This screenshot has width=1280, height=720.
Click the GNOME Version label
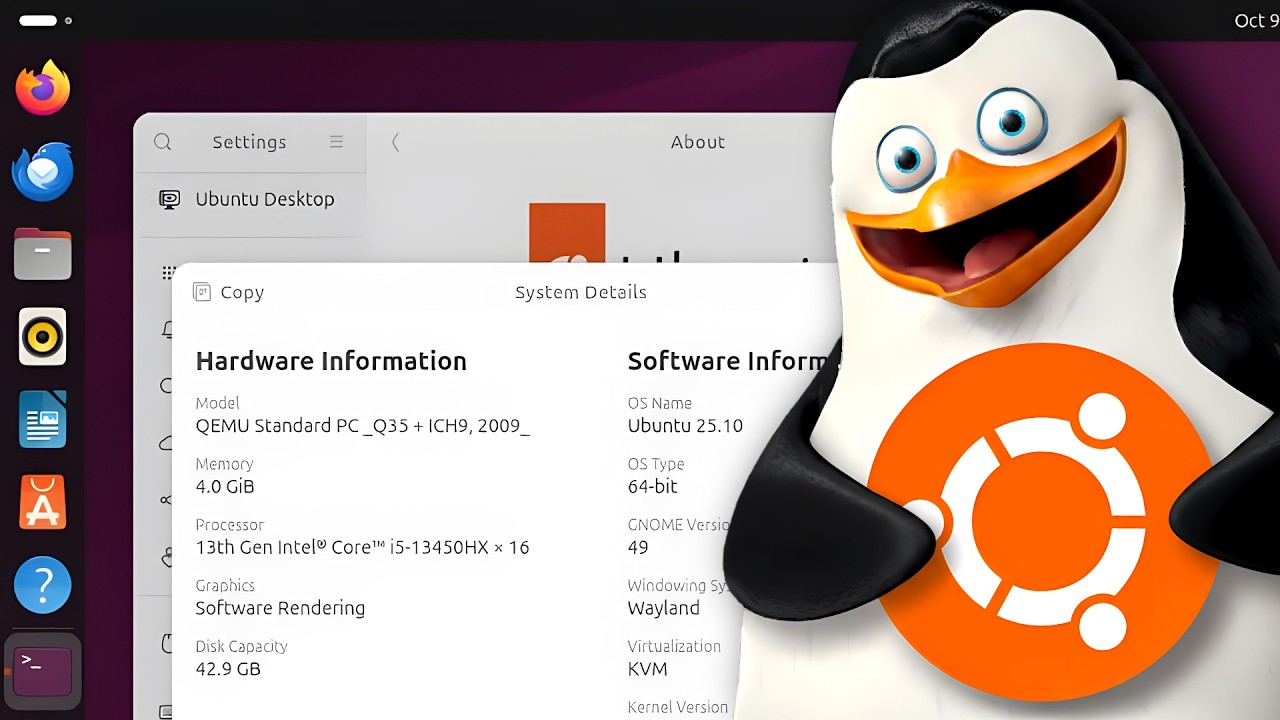[681, 525]
